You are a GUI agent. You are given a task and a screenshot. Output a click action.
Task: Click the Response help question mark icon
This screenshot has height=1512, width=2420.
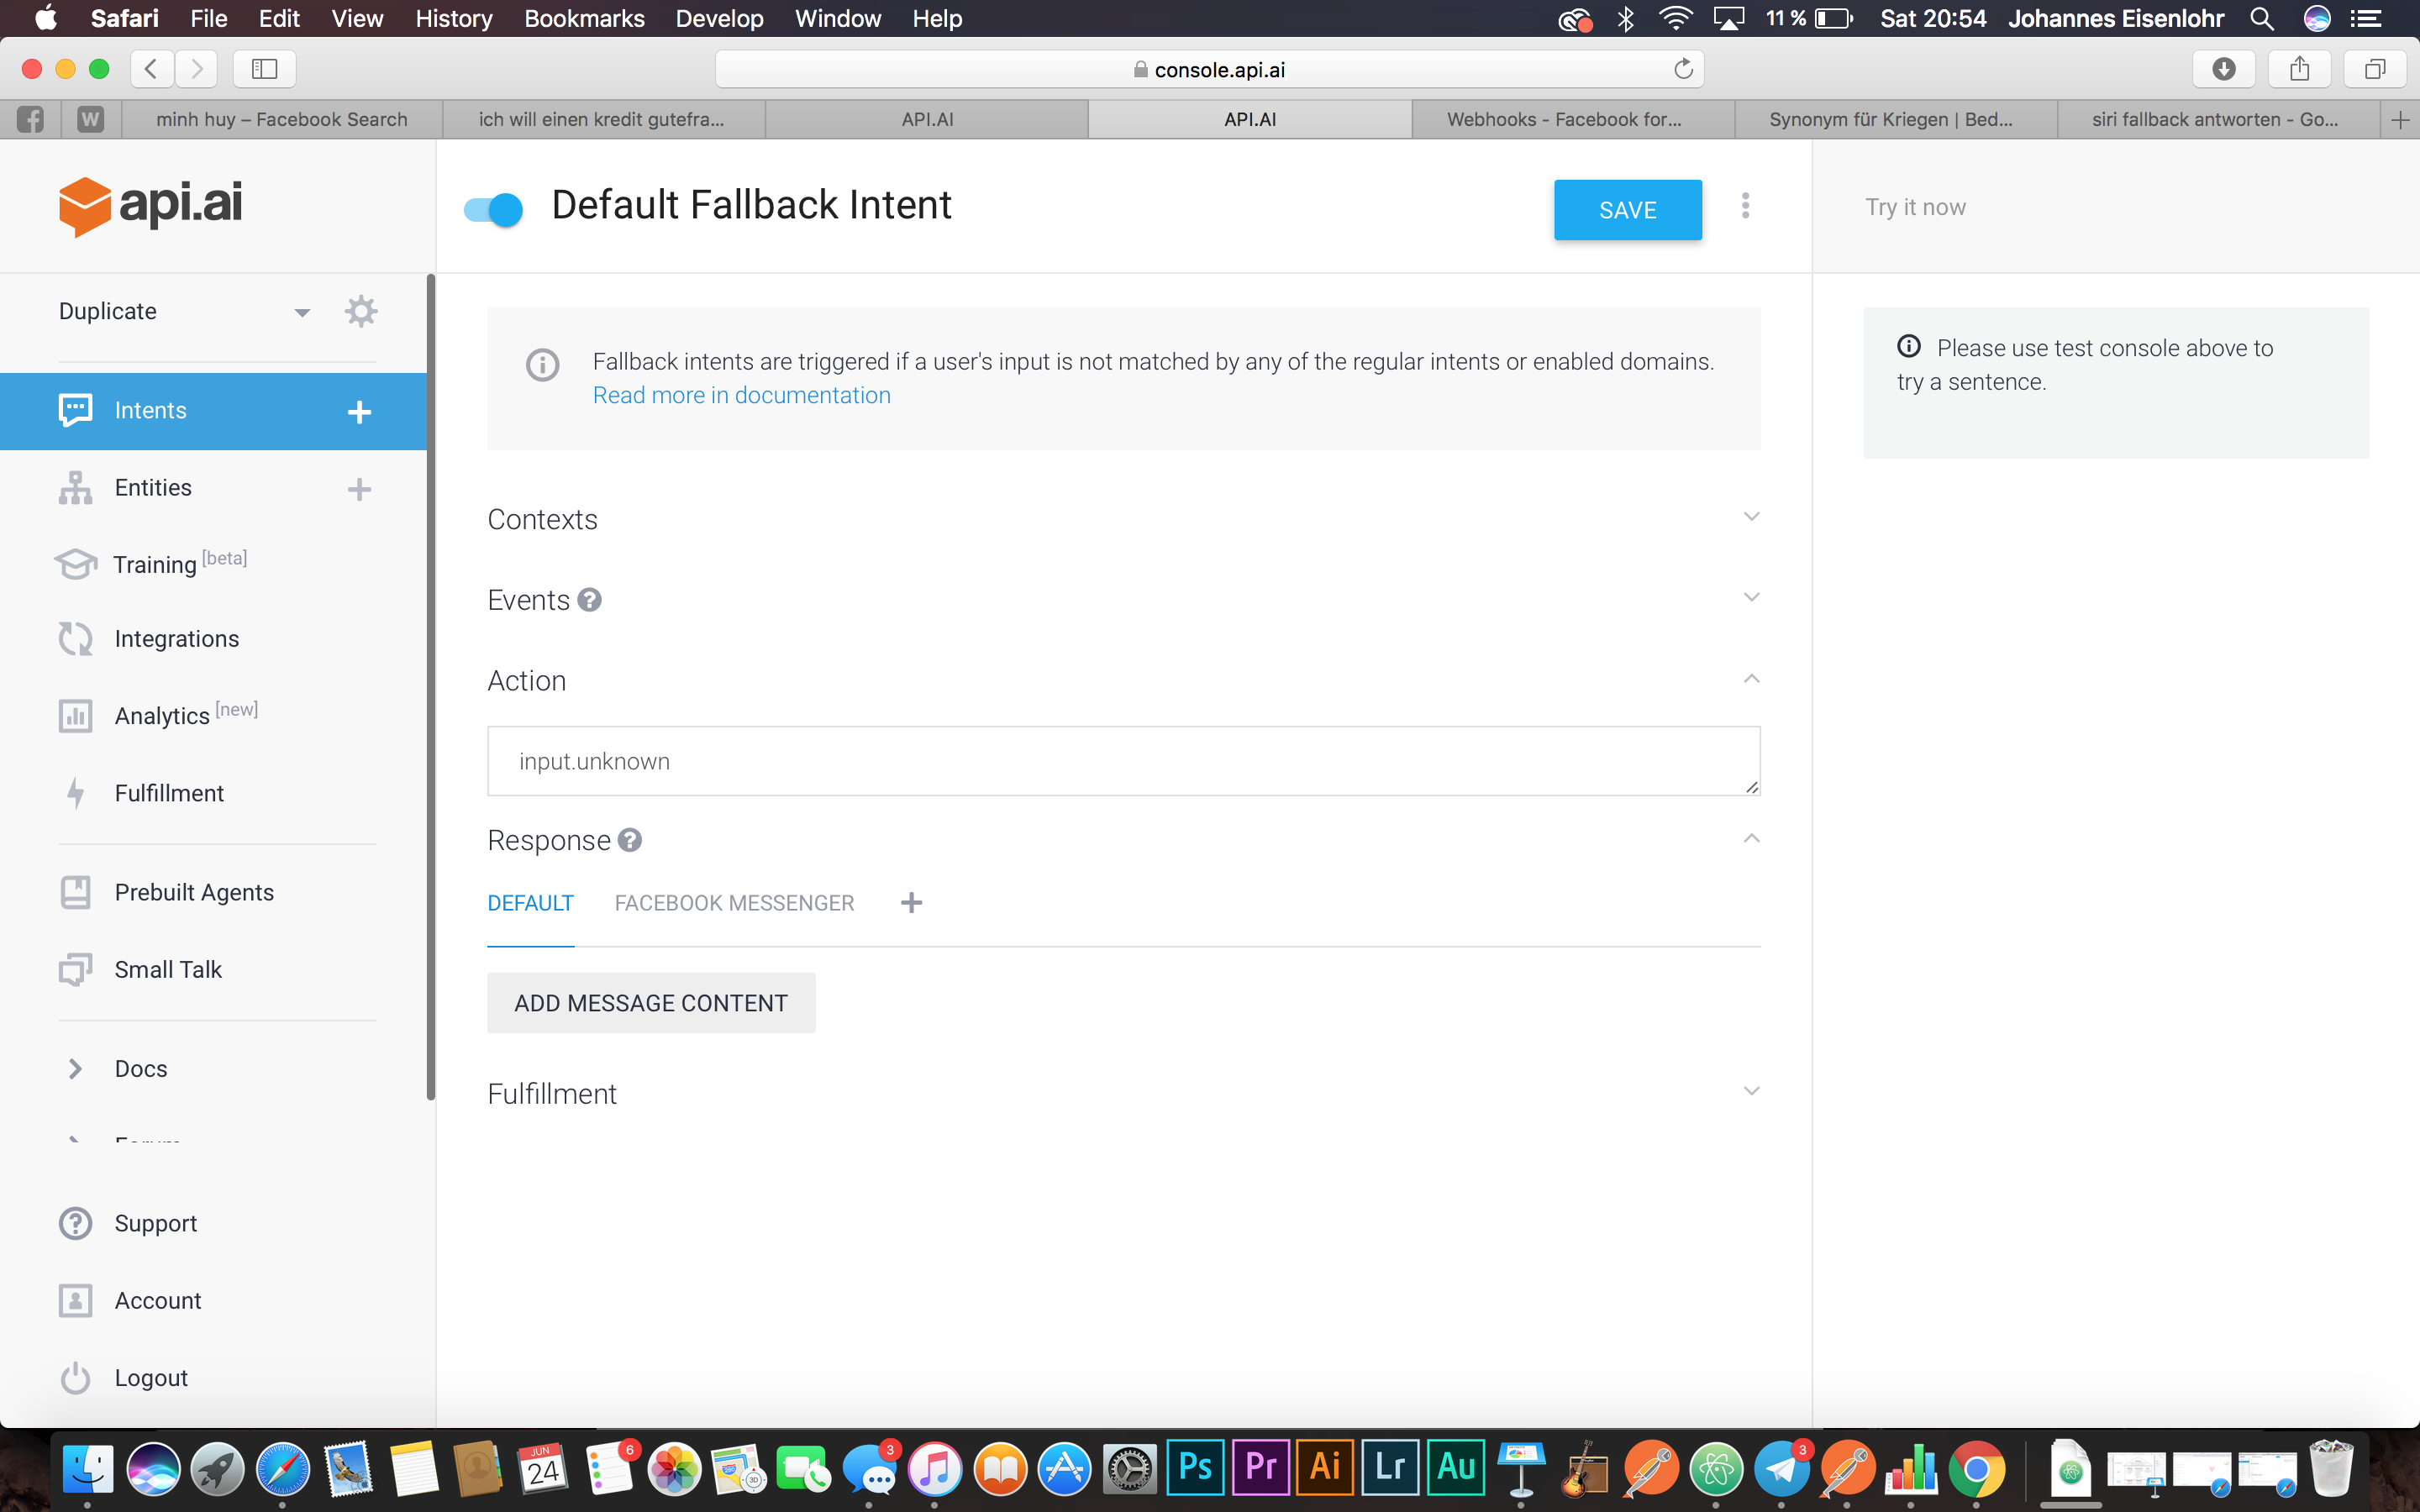[629, 840]
